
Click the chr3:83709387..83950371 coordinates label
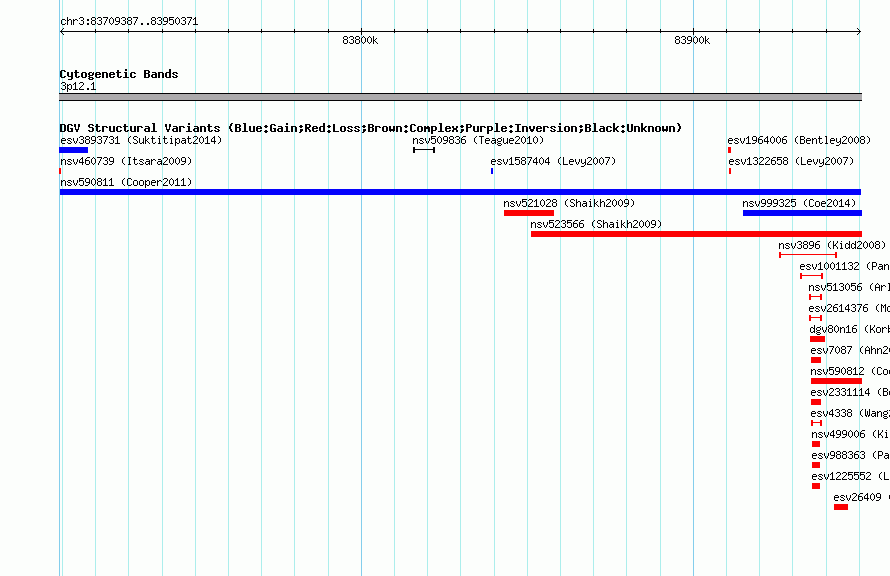[129, 22]
